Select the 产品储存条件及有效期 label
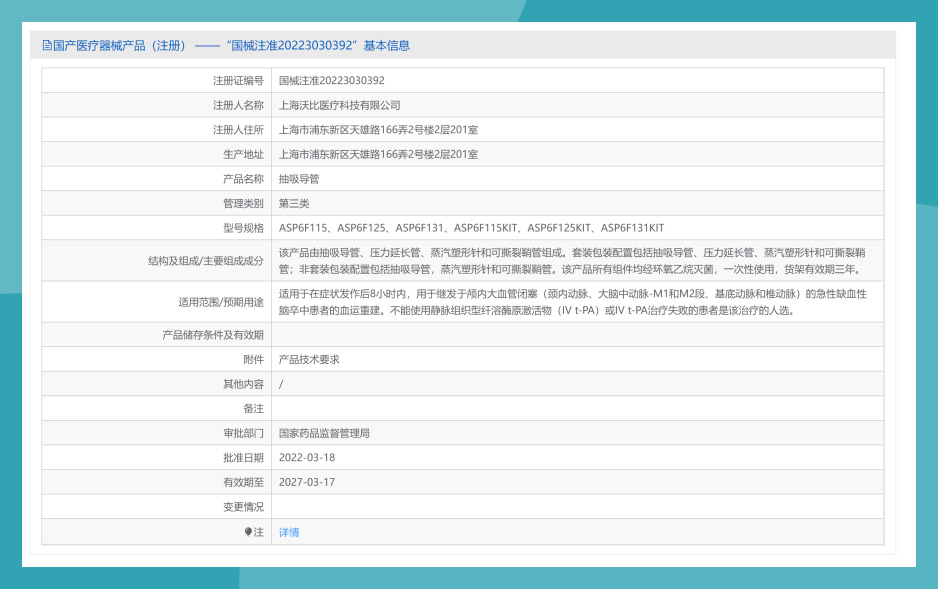 click(213, 335)
